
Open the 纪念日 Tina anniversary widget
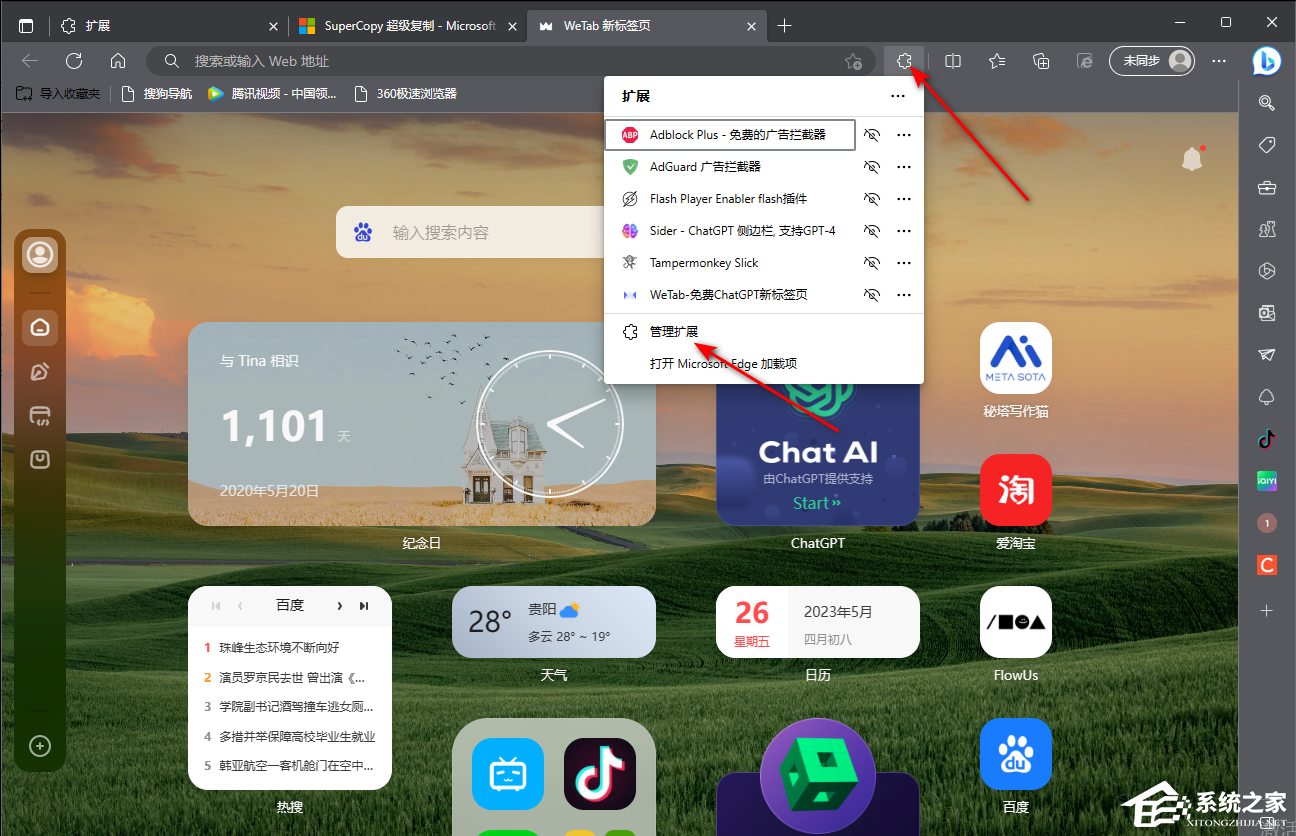[x=422, y=424]
